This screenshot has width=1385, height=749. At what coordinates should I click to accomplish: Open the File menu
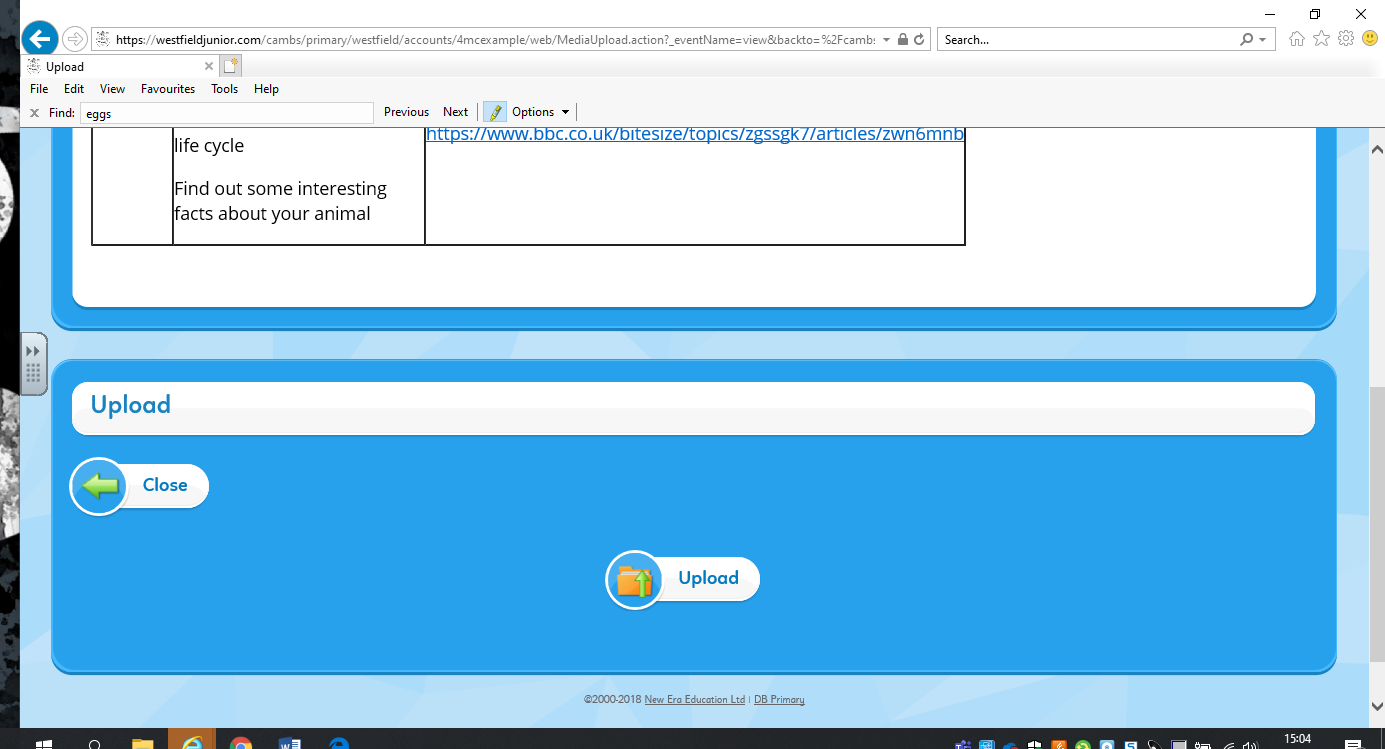[39, 89]
